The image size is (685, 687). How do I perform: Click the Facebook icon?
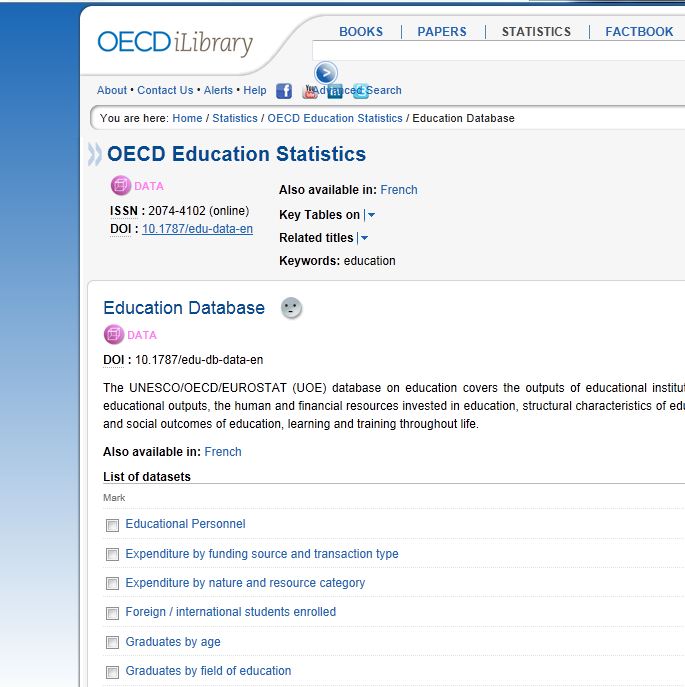point(284,91)
